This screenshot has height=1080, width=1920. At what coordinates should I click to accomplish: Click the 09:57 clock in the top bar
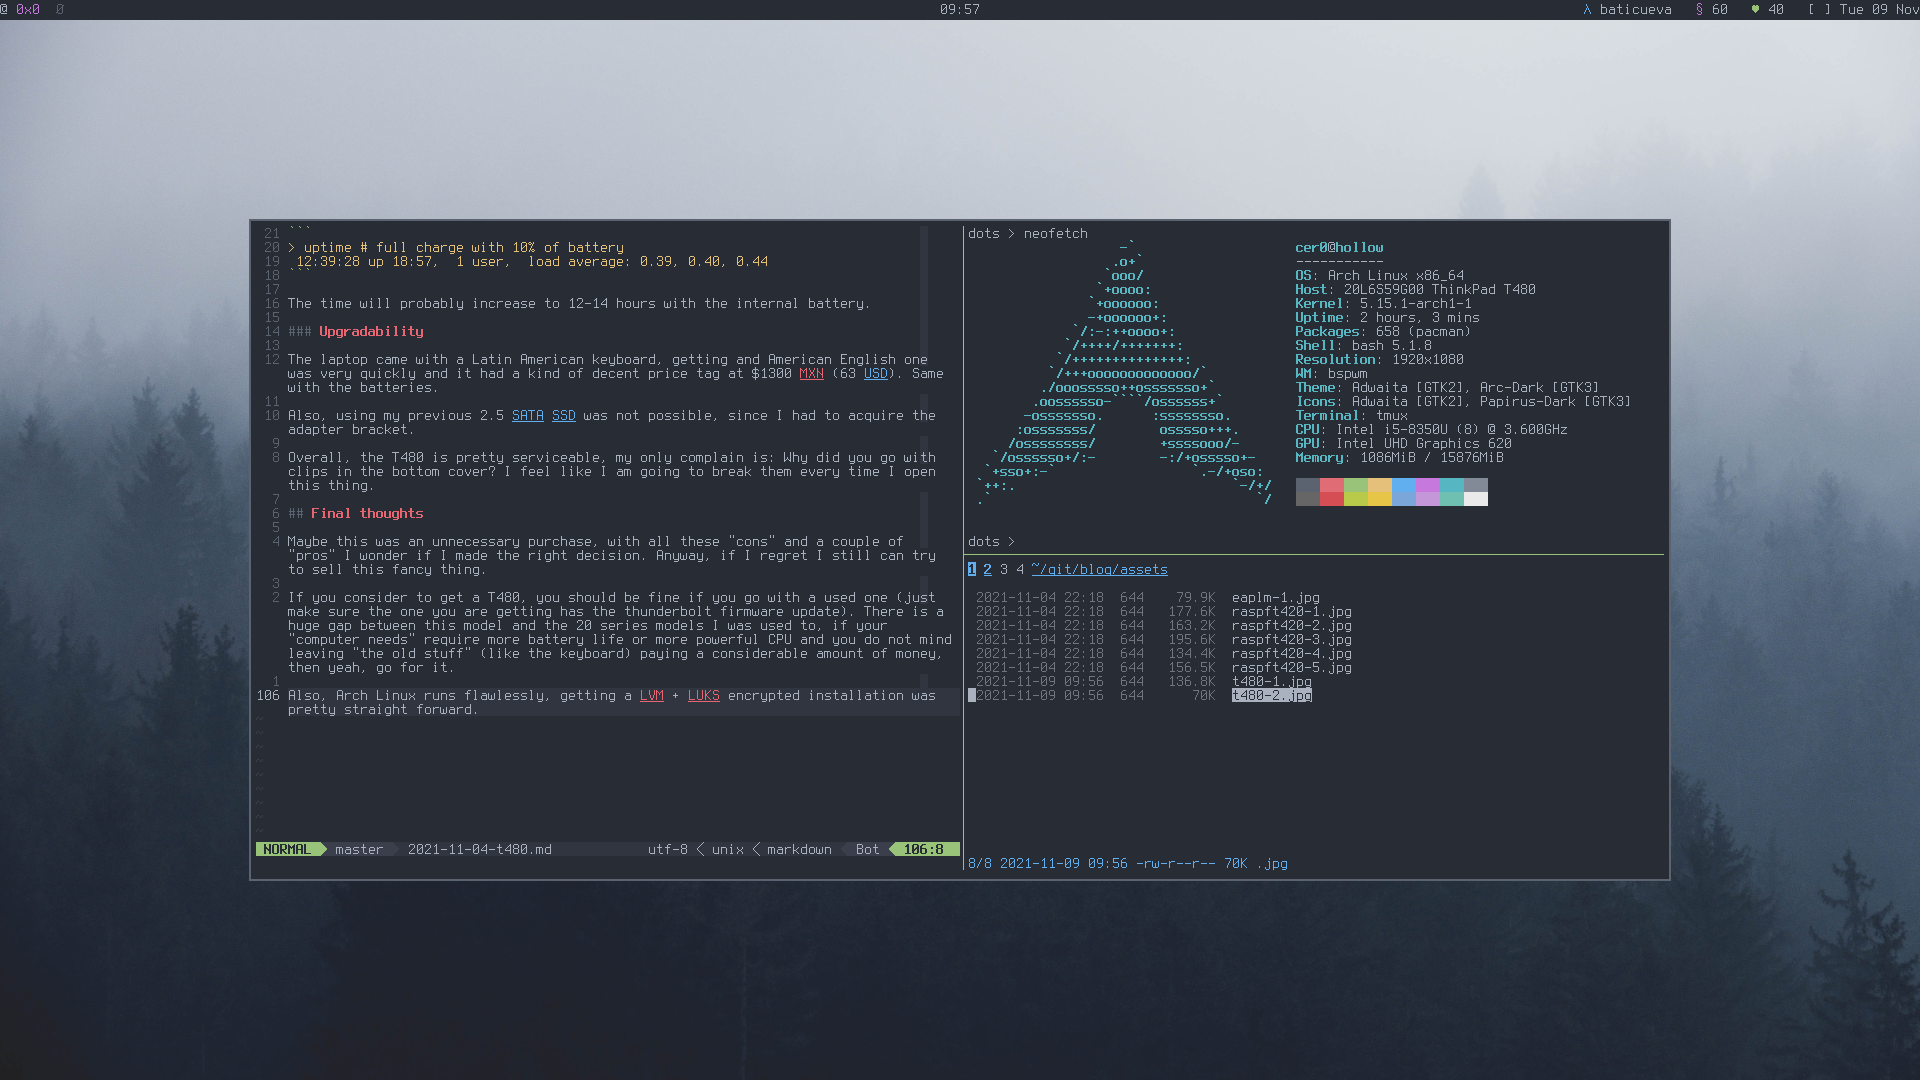tap(960, 9)
